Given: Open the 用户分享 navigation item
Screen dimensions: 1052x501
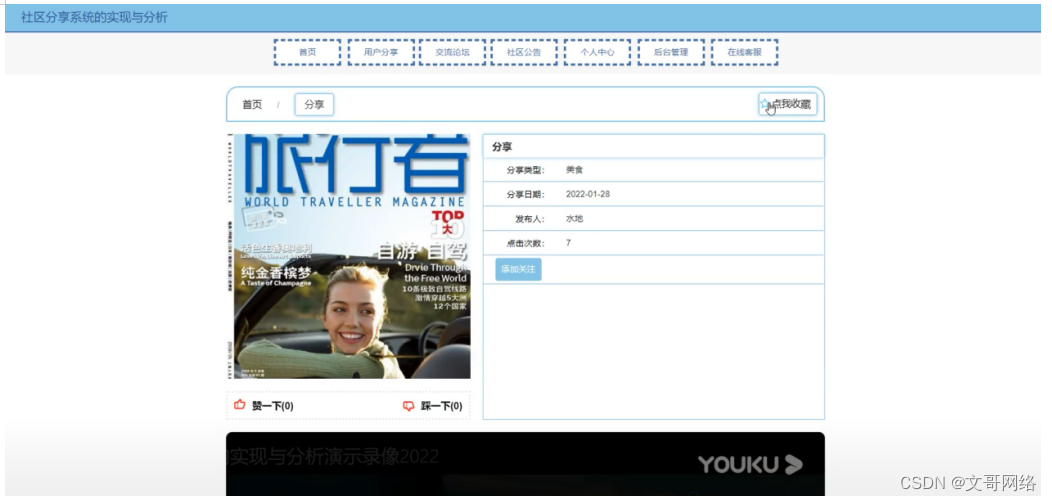Looking at the screenshot, I should [381, 52].
